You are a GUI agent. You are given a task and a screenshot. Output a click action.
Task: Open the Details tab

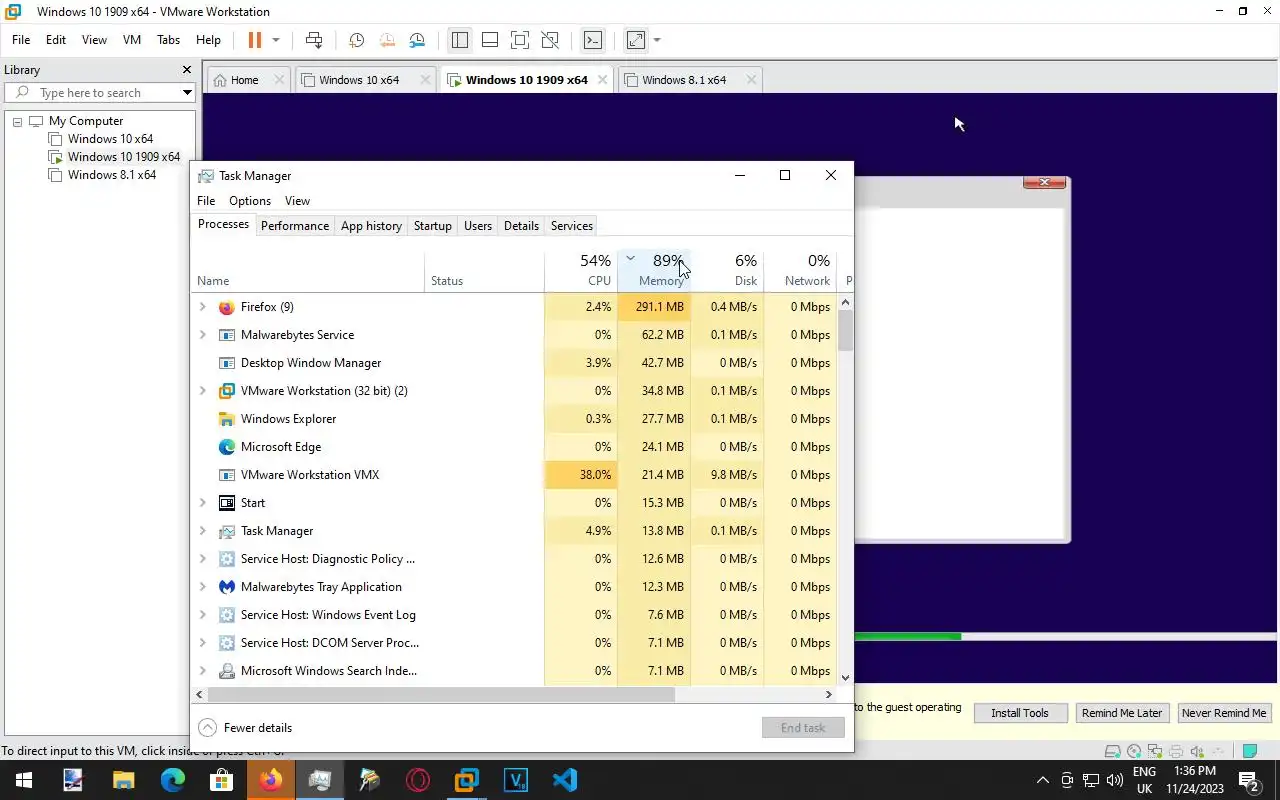pyautogui.click(x=521, y=226)
